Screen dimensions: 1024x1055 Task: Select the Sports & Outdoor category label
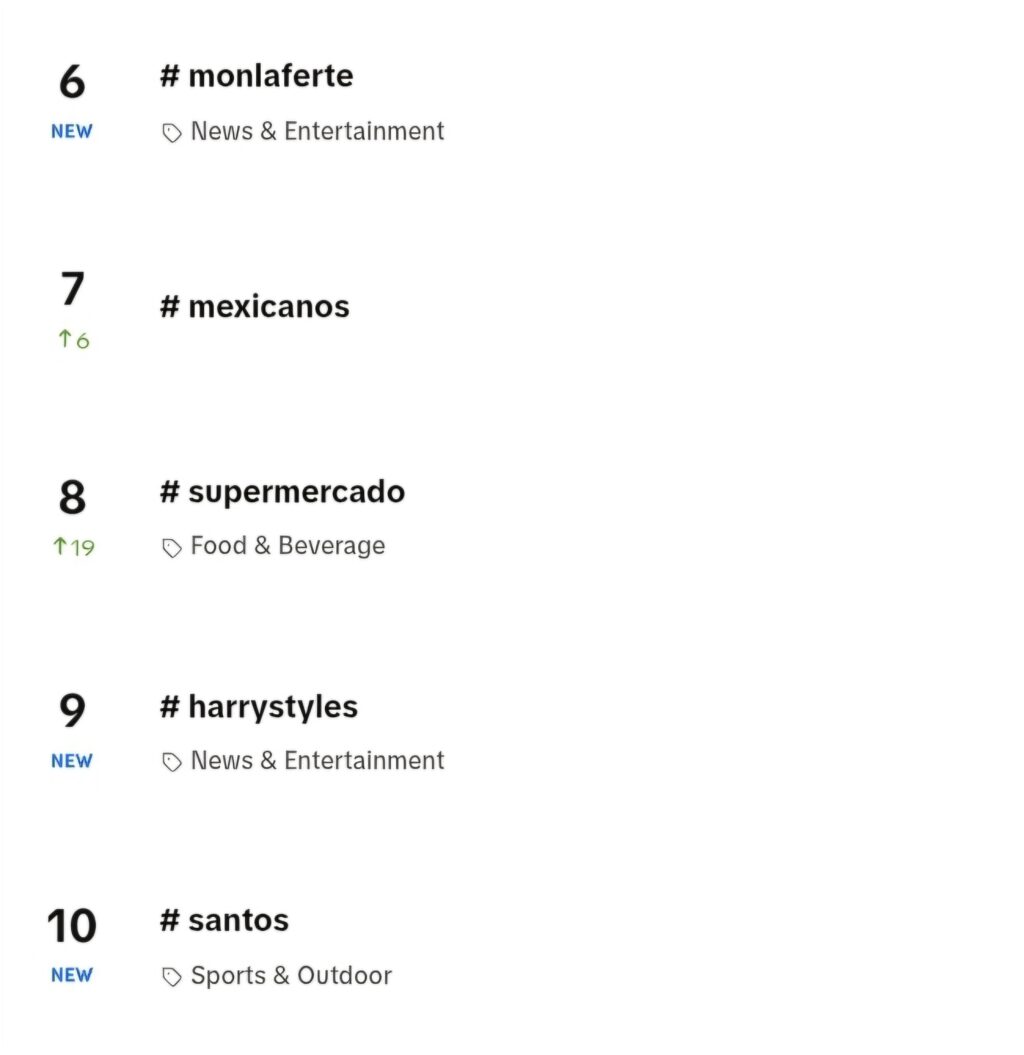(x=291, y=976)
